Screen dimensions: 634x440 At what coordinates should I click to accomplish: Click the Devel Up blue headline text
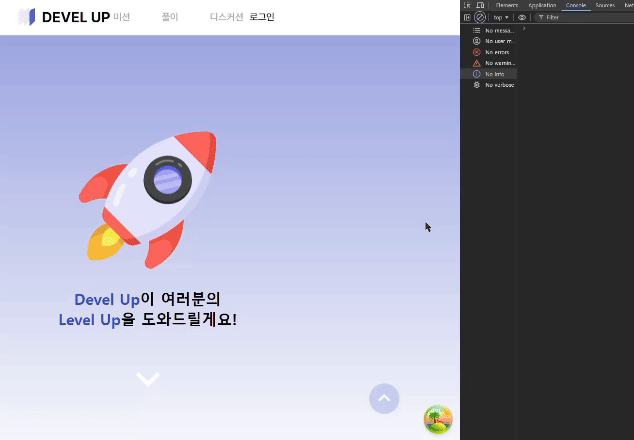tap(107, 300)
